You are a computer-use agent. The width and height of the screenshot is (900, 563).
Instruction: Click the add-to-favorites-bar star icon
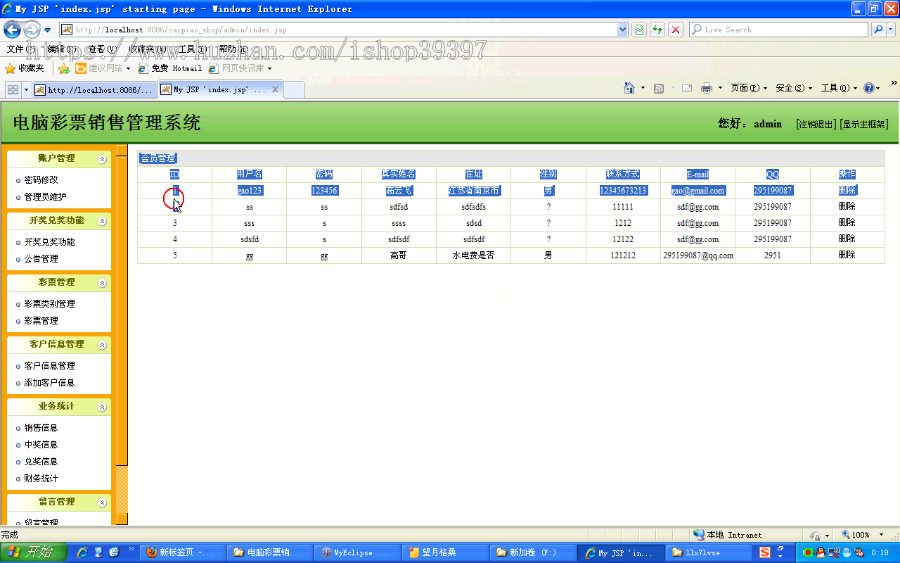(64, 69)
